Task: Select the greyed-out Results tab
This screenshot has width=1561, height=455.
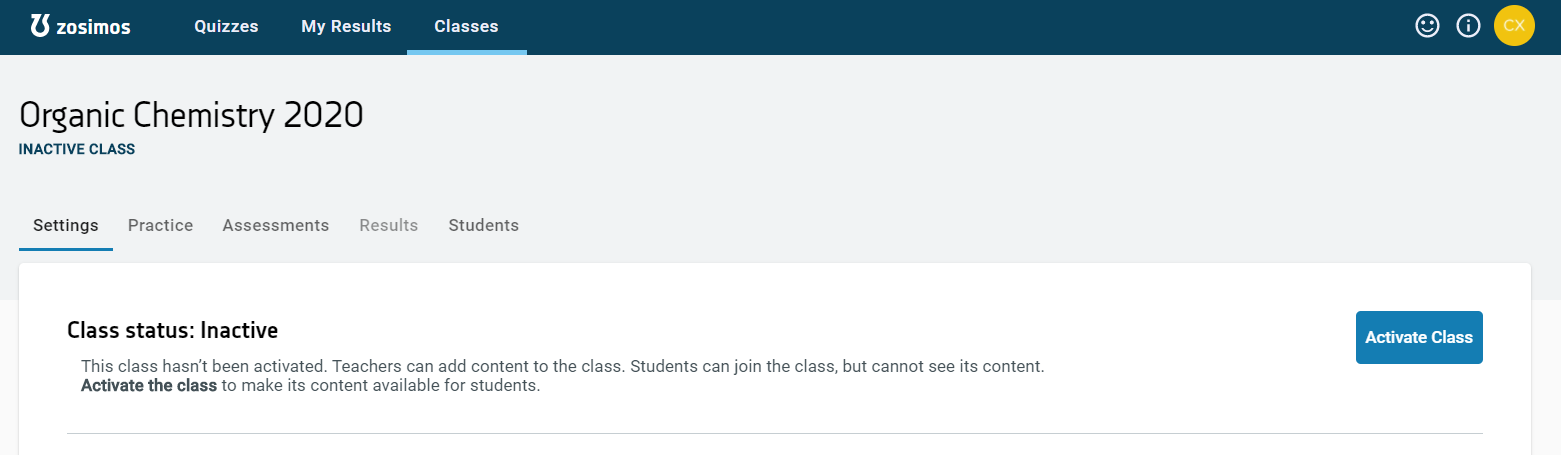Action: [389, 225]
